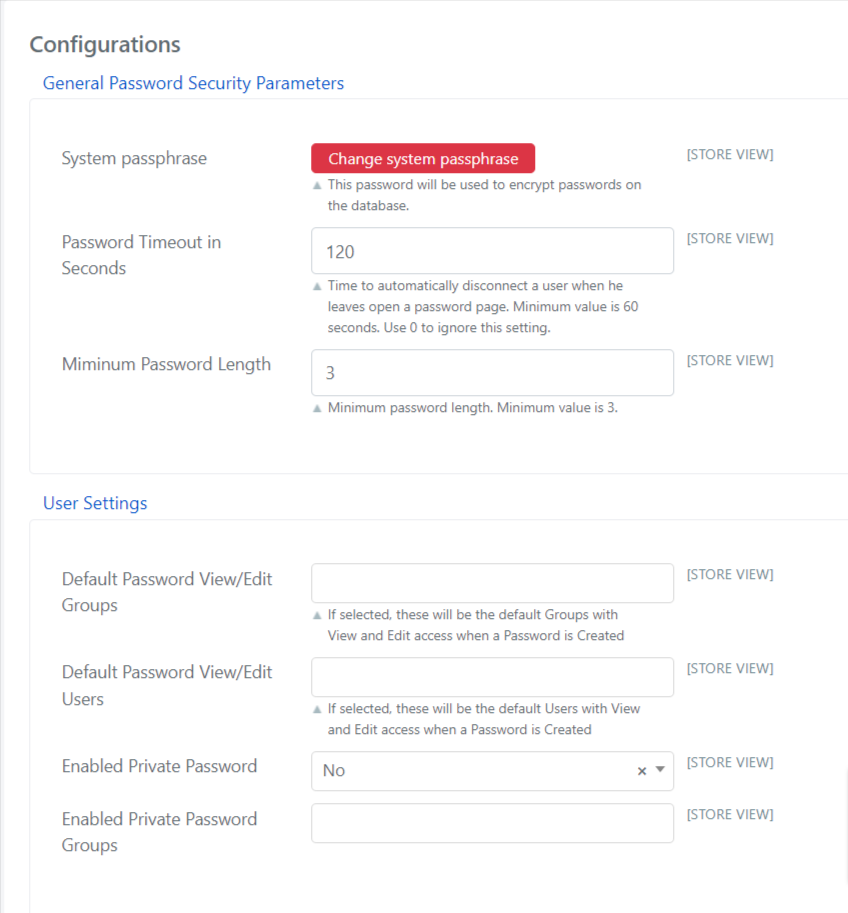Click the triangle hint icon under System passphrase
This screenshot has width=848, height=913.
click(x=317, y=186)
